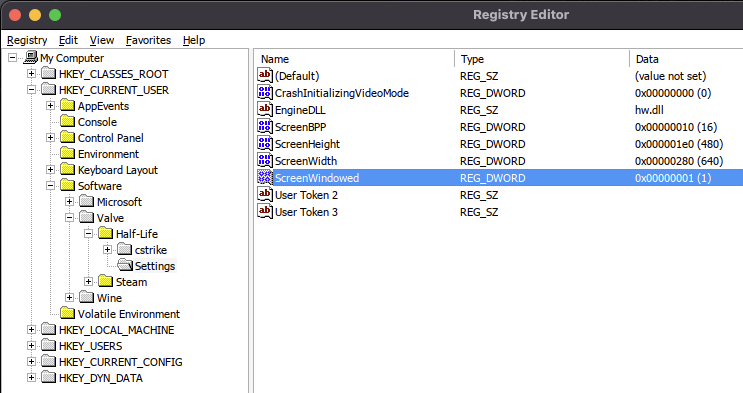This screenshot has width=743, height=393.
Task: Click the Volatile Environment folder icon
Action: (68, 313)
